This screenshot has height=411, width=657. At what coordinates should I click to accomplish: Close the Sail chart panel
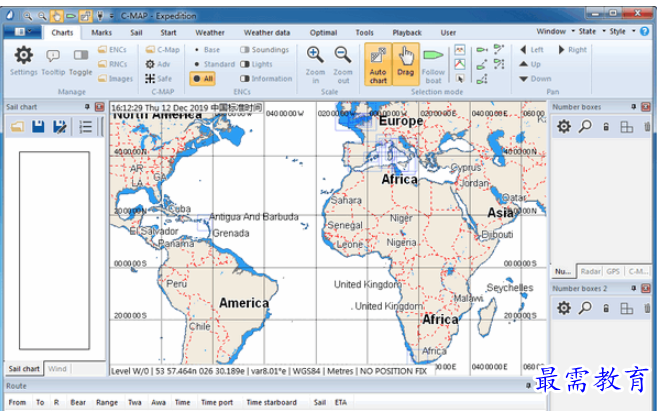coord(99,107)
